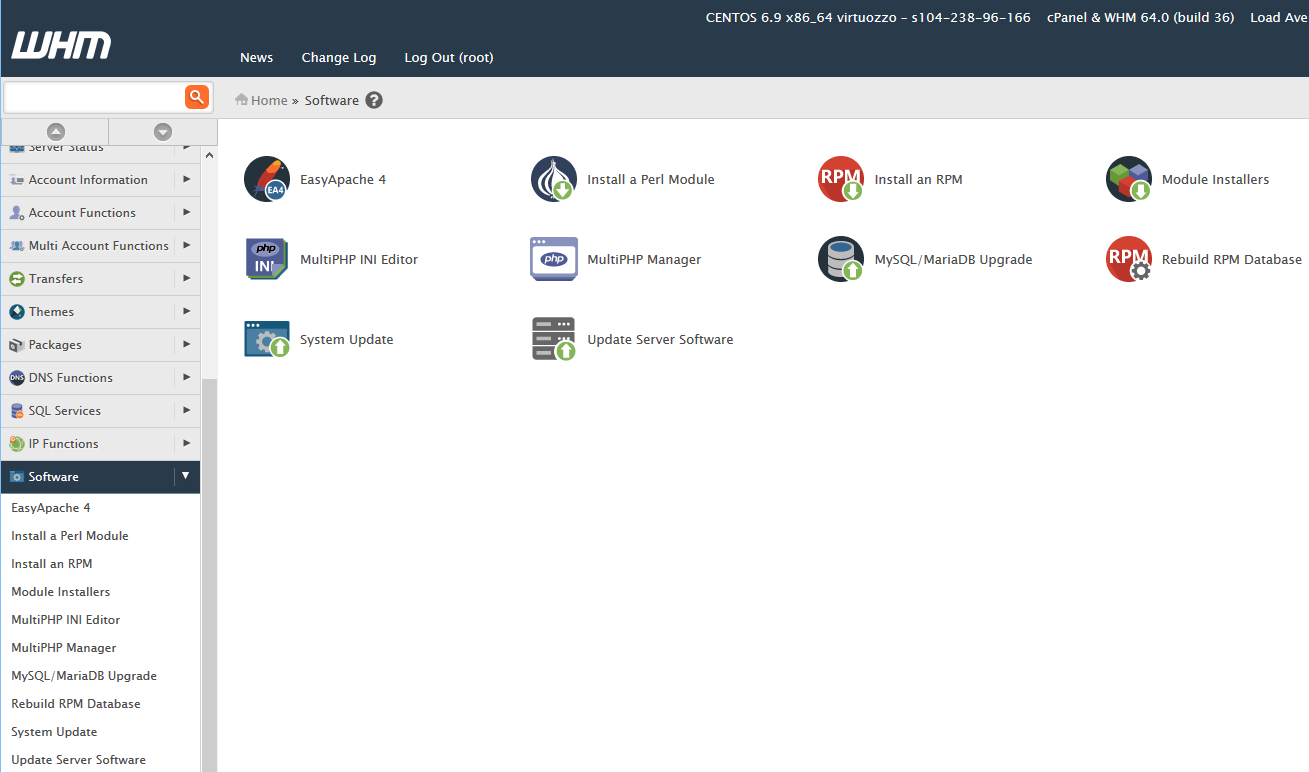Click the Account Information sidebar icon
The image size is (1309, 772).
pyautogui.click(x=17, y=180)
